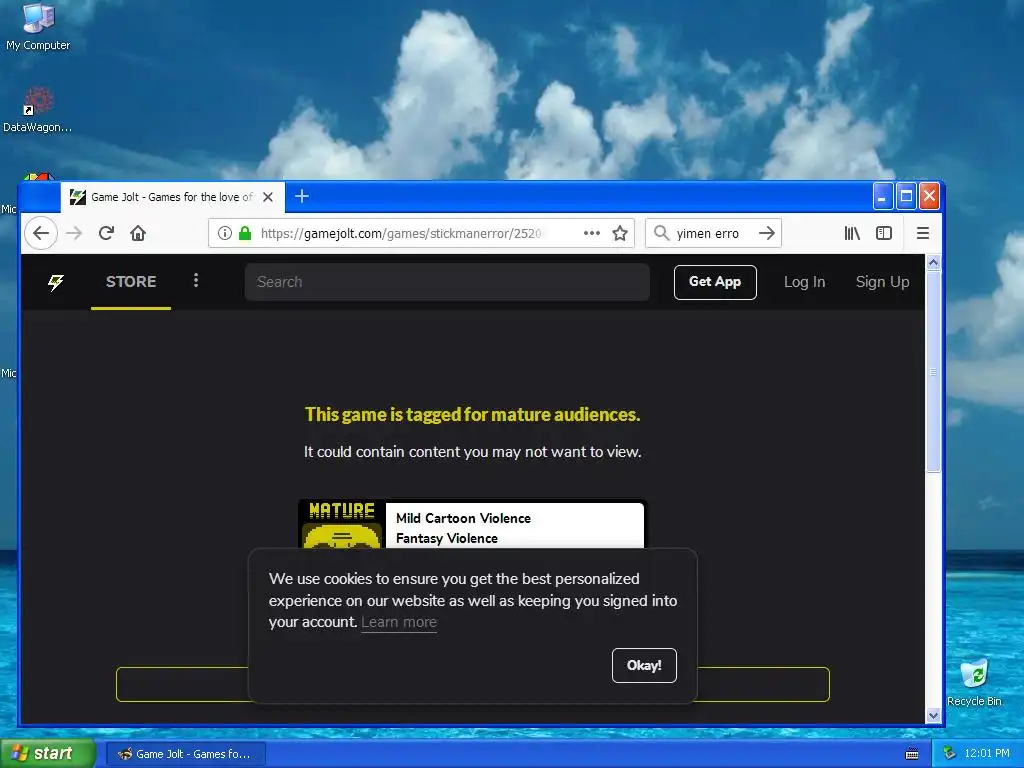Bookmark this page with the star icon

(x=620, y=233)
